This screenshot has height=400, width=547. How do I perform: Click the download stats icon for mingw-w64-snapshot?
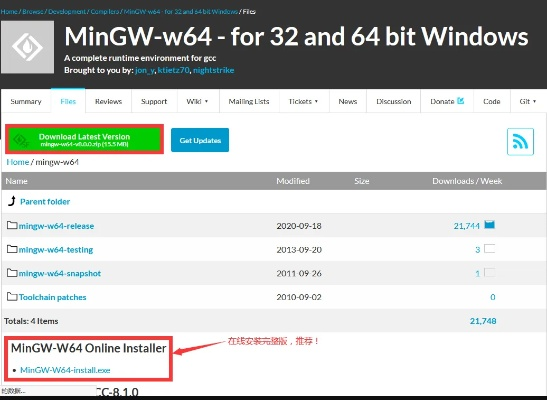coord(489,272)
